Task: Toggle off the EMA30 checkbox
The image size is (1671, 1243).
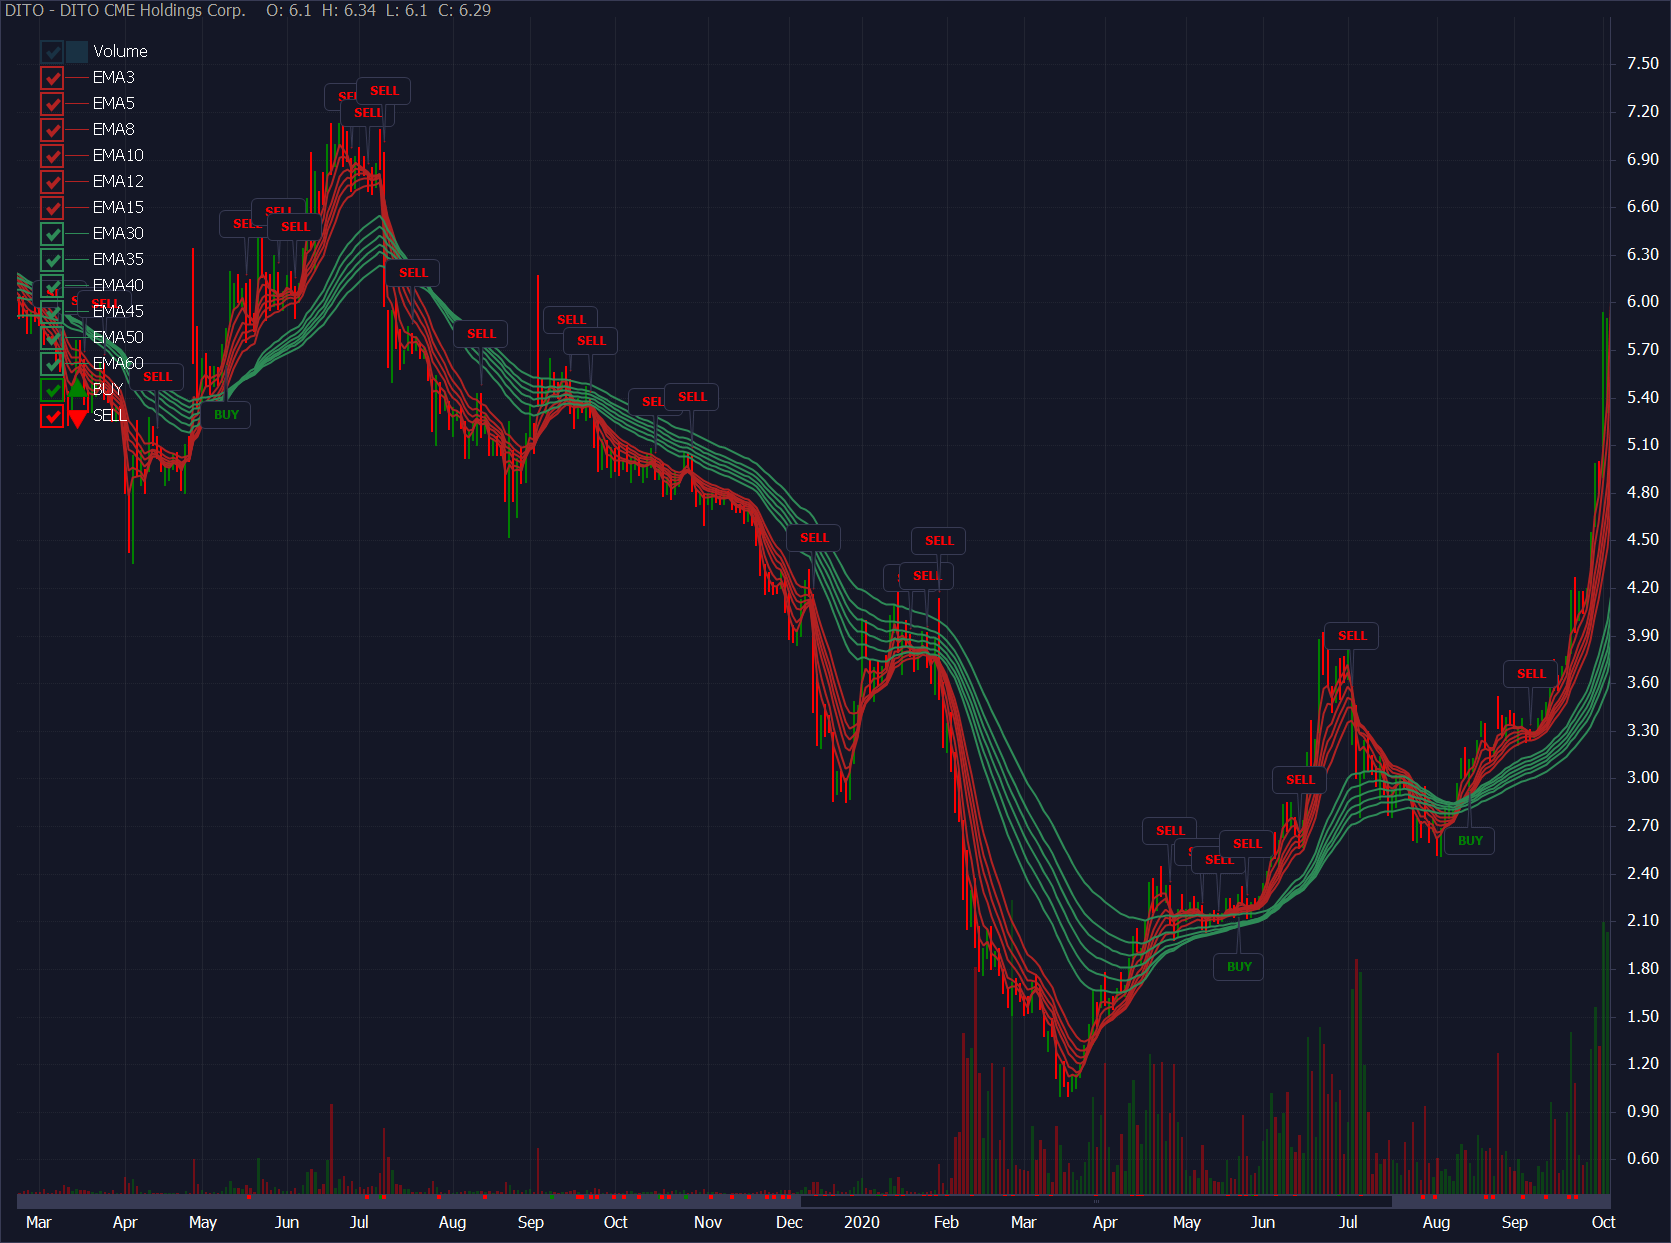Action: [52, 234]
